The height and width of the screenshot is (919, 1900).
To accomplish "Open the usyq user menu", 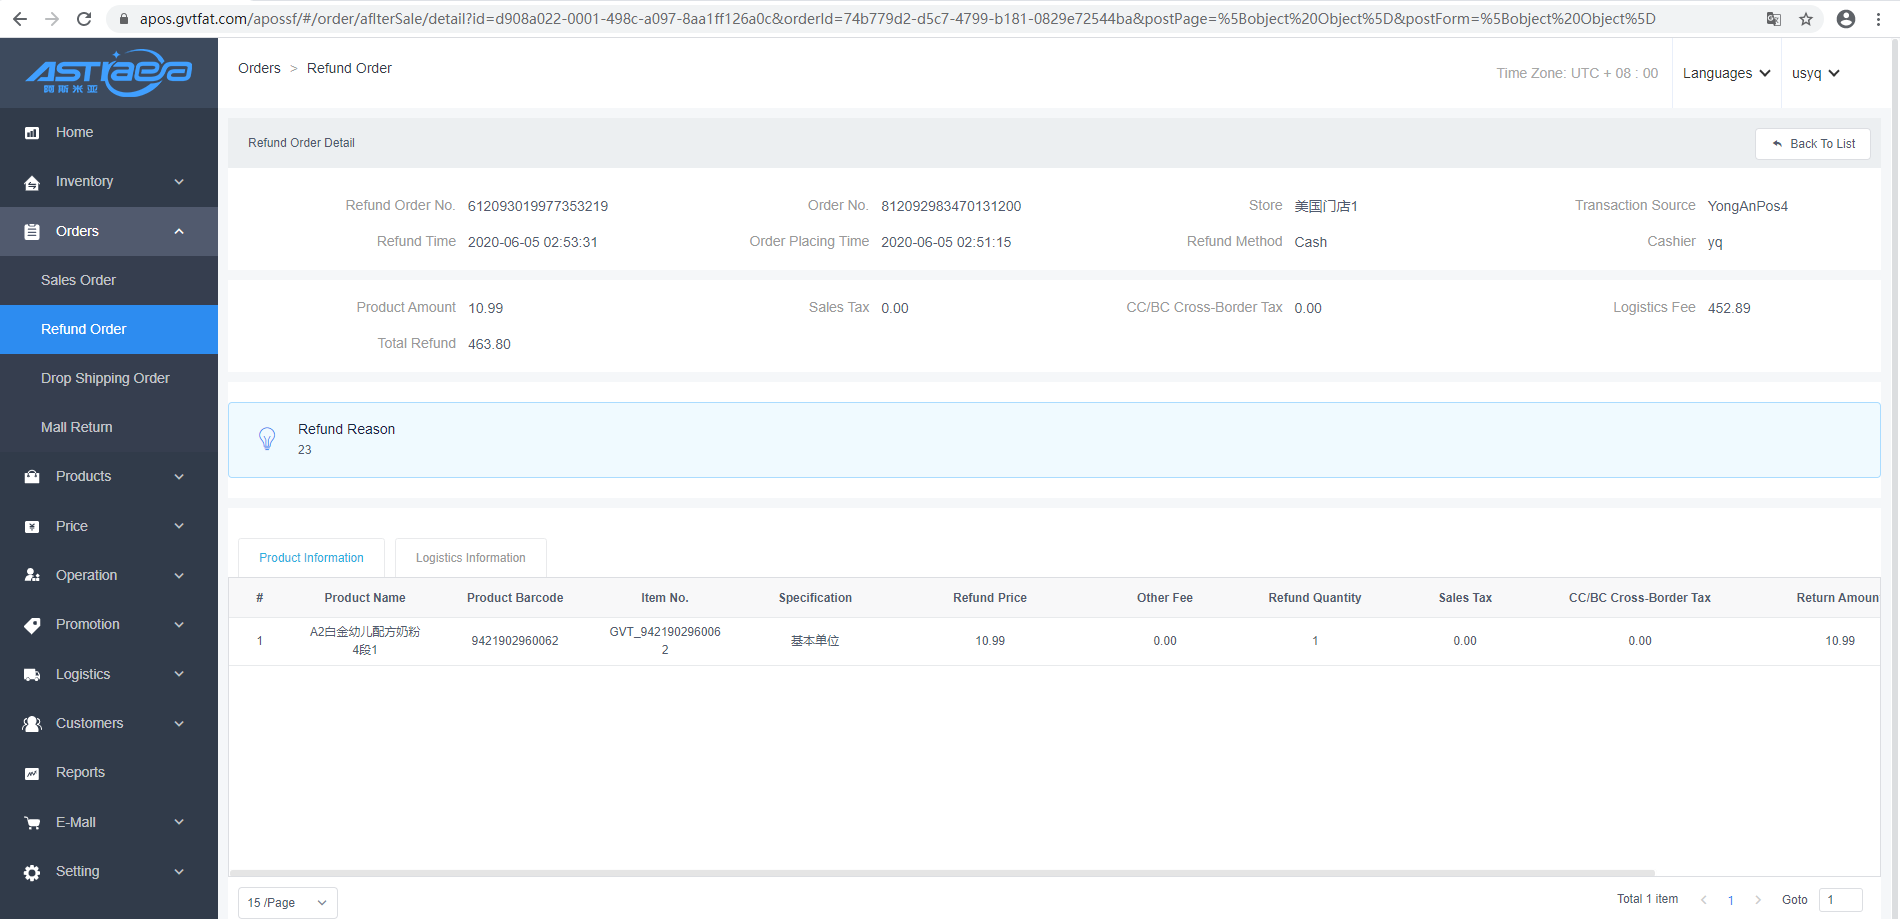I will (x=1815, y=73).
